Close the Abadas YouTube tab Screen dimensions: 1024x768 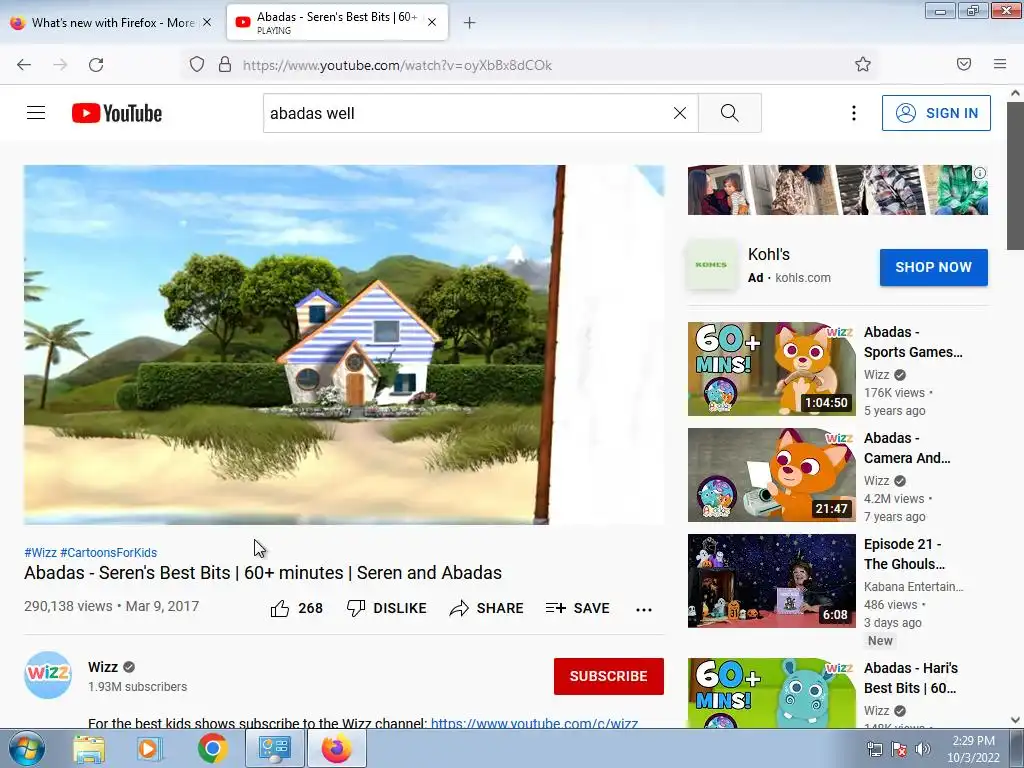pos(432,22)
